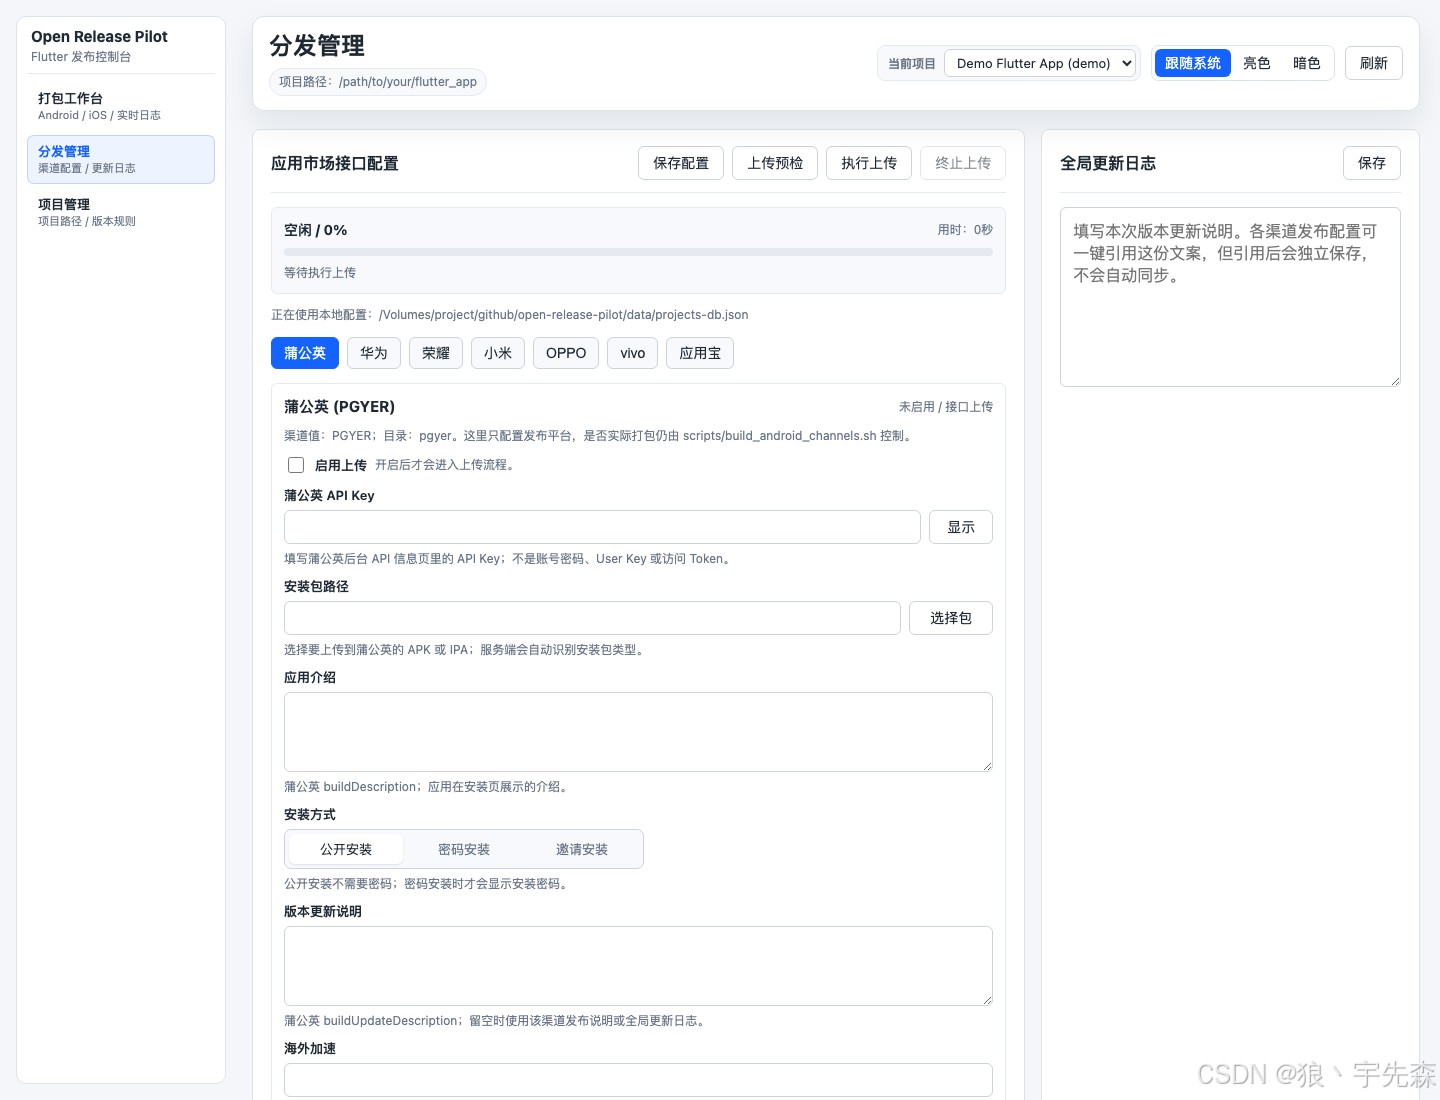Choose the 邀请安装 install method
1440x1100 pixels.
point(582,849)
